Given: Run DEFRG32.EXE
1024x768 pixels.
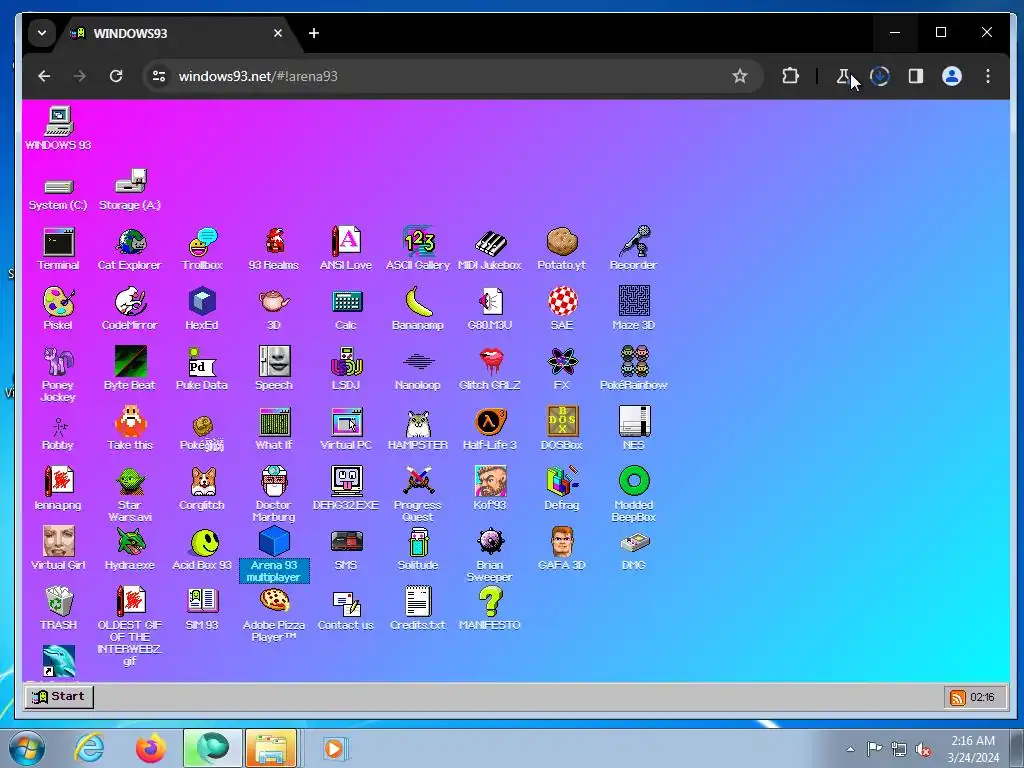Looking at the screenshot, I should [345, 488].
